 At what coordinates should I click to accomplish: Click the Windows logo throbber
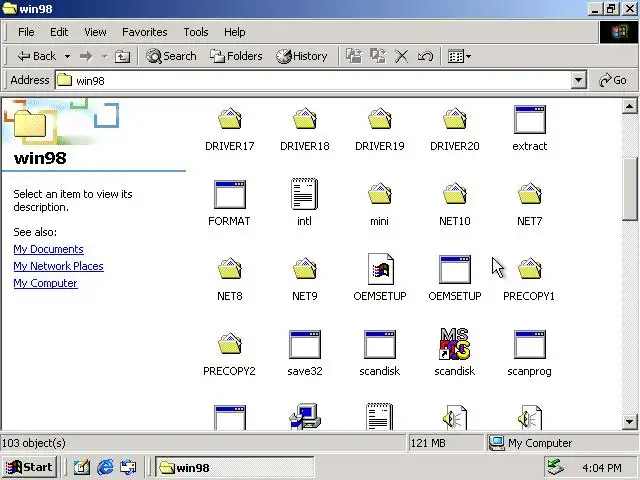619,32
